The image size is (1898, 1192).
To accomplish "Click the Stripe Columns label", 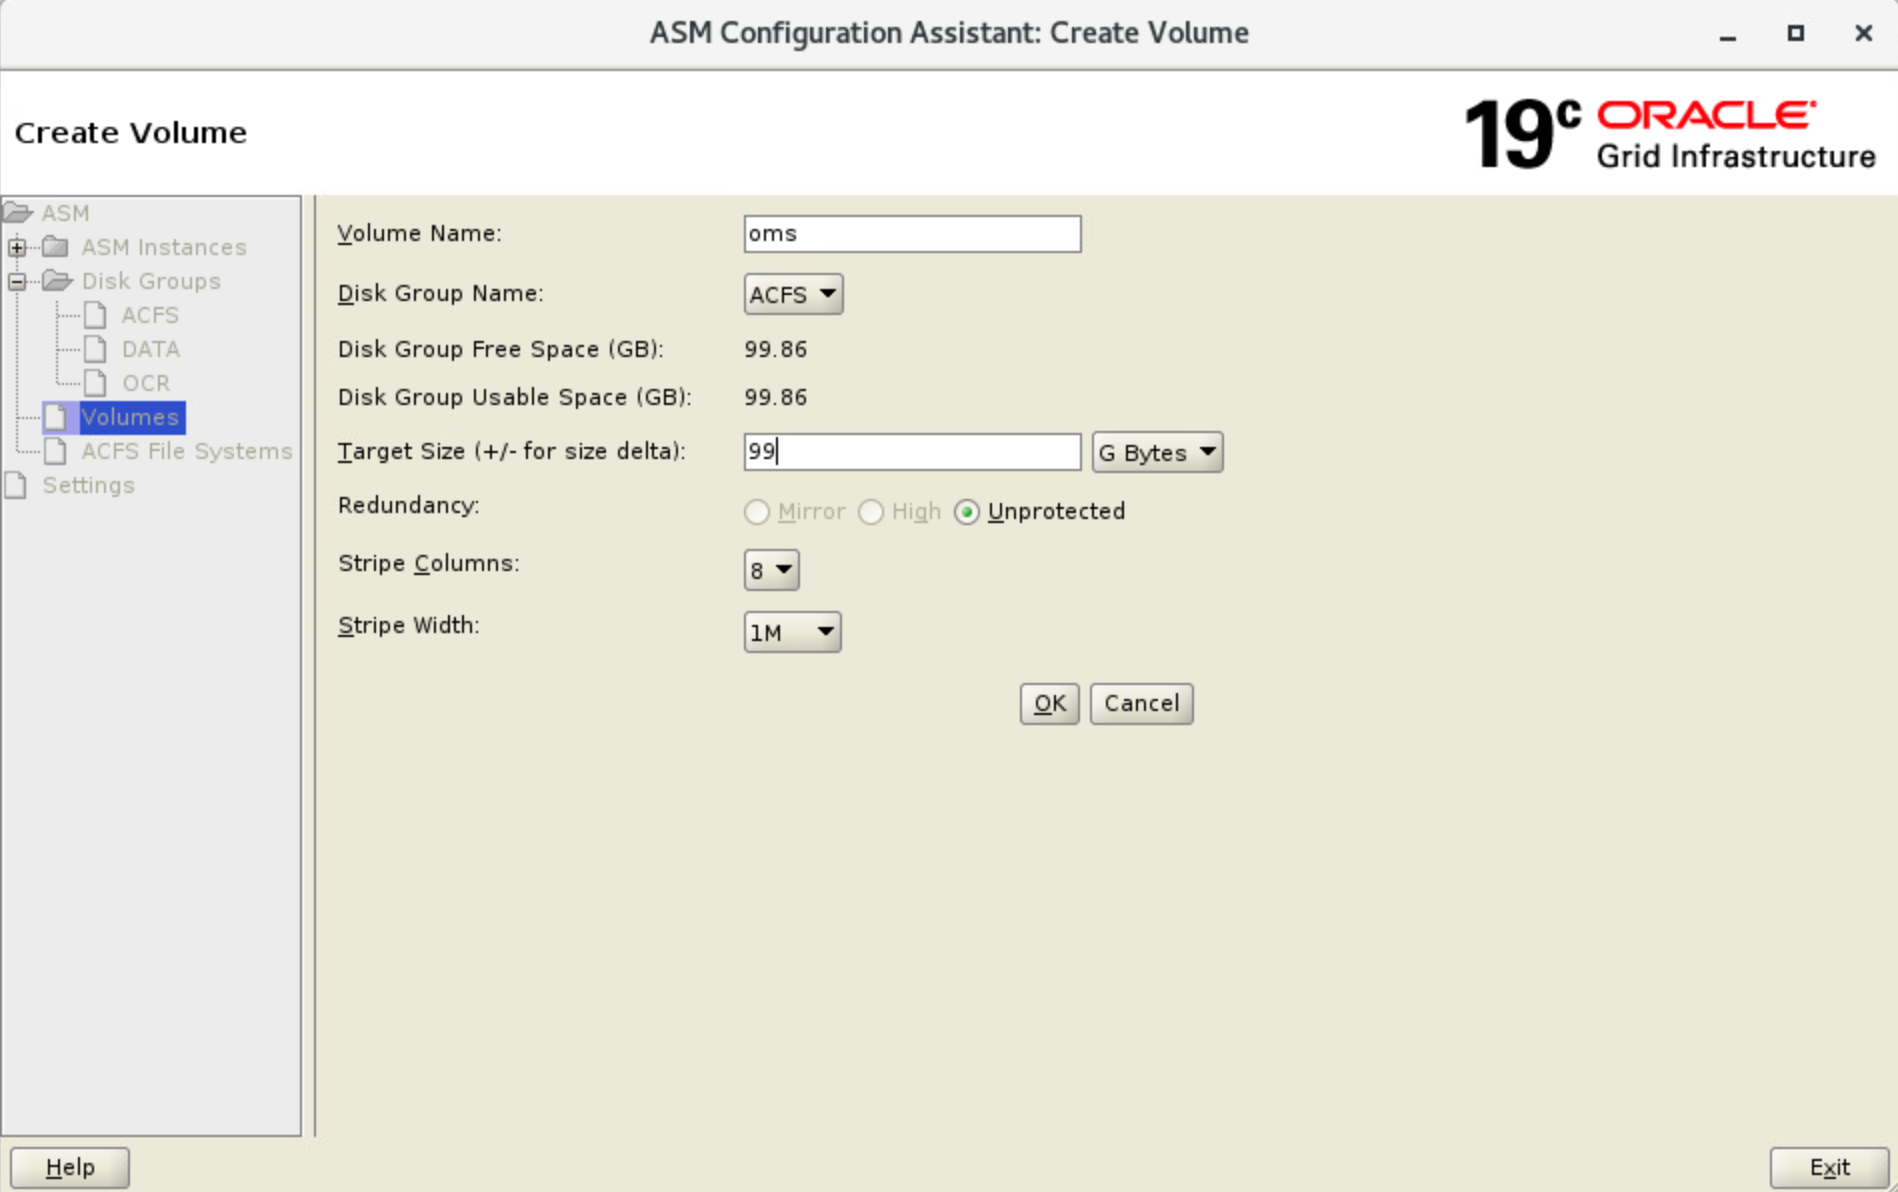I will [429, 563].
